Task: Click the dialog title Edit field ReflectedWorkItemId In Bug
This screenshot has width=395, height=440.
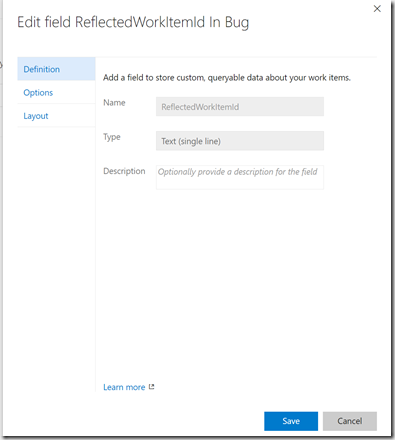Action: pyautogui.click(x=133, y=23)
